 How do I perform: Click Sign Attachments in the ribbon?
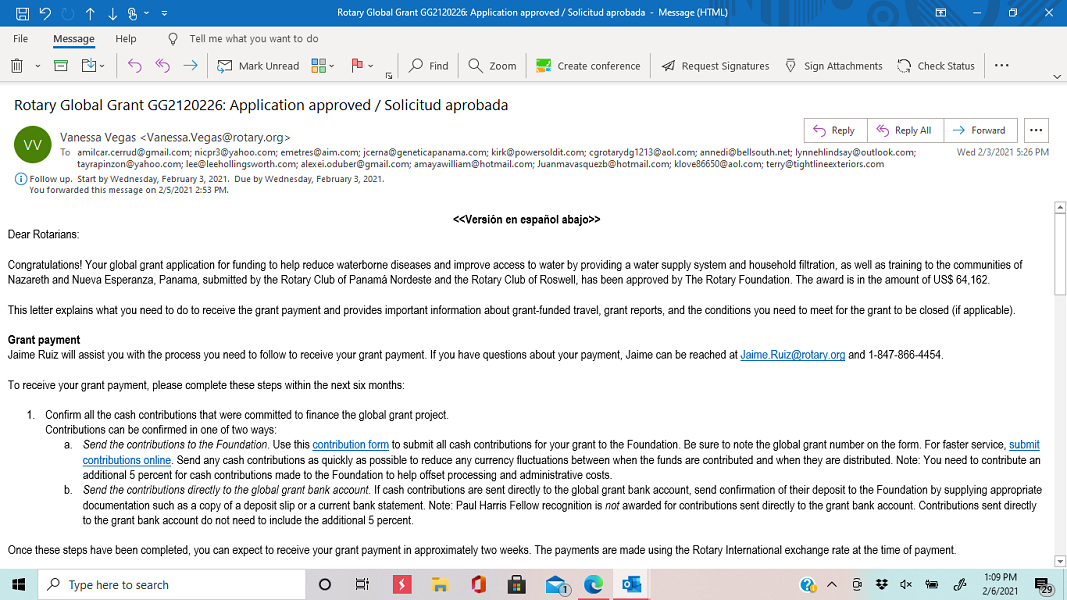[833, 66]
